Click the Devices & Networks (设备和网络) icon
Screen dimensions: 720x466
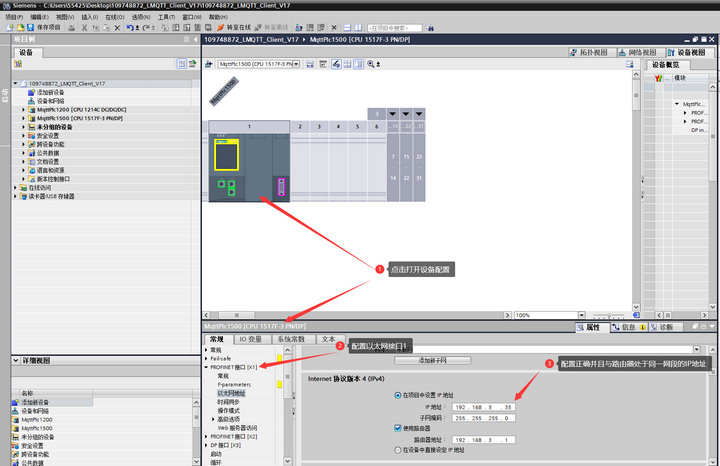[31, 100]
